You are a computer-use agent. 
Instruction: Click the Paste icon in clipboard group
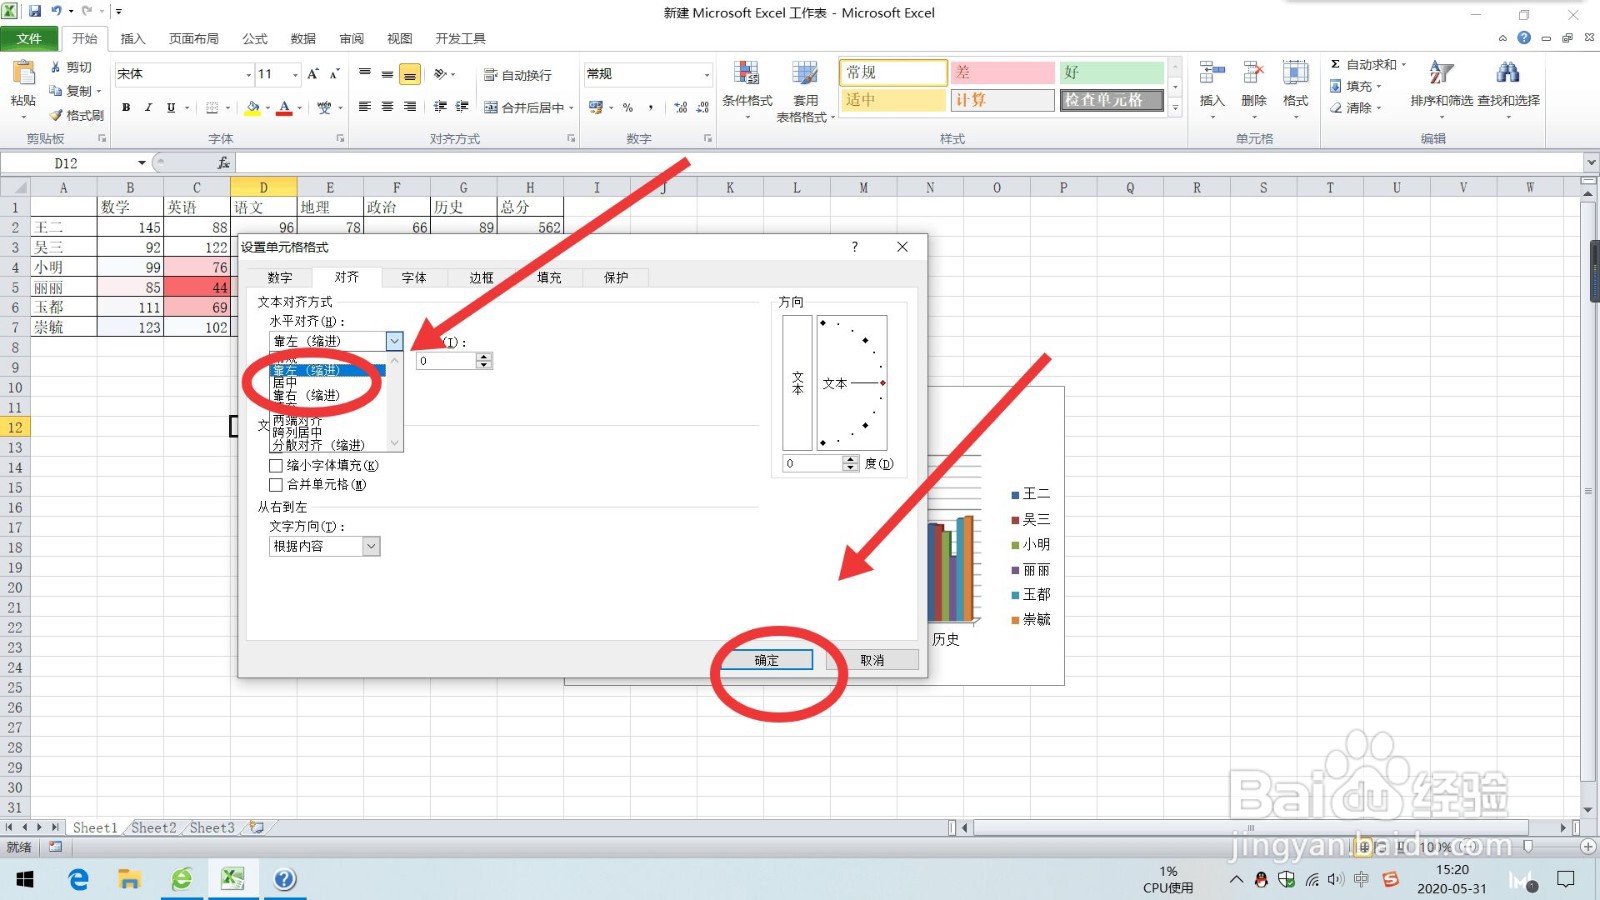(x=22, y=75)
